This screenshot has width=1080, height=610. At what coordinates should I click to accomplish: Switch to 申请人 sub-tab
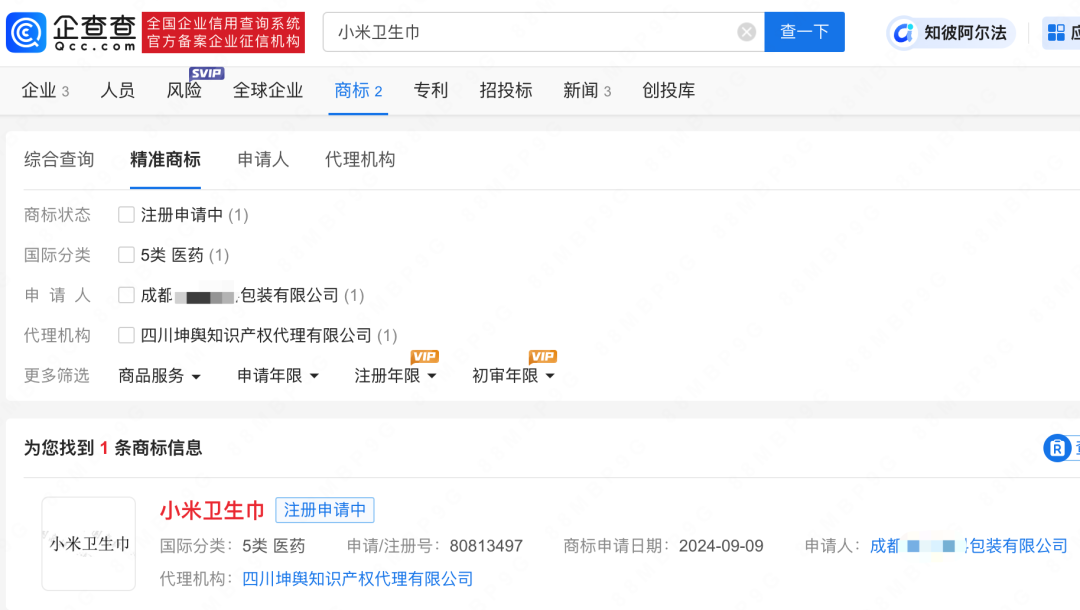pos(263,160)
